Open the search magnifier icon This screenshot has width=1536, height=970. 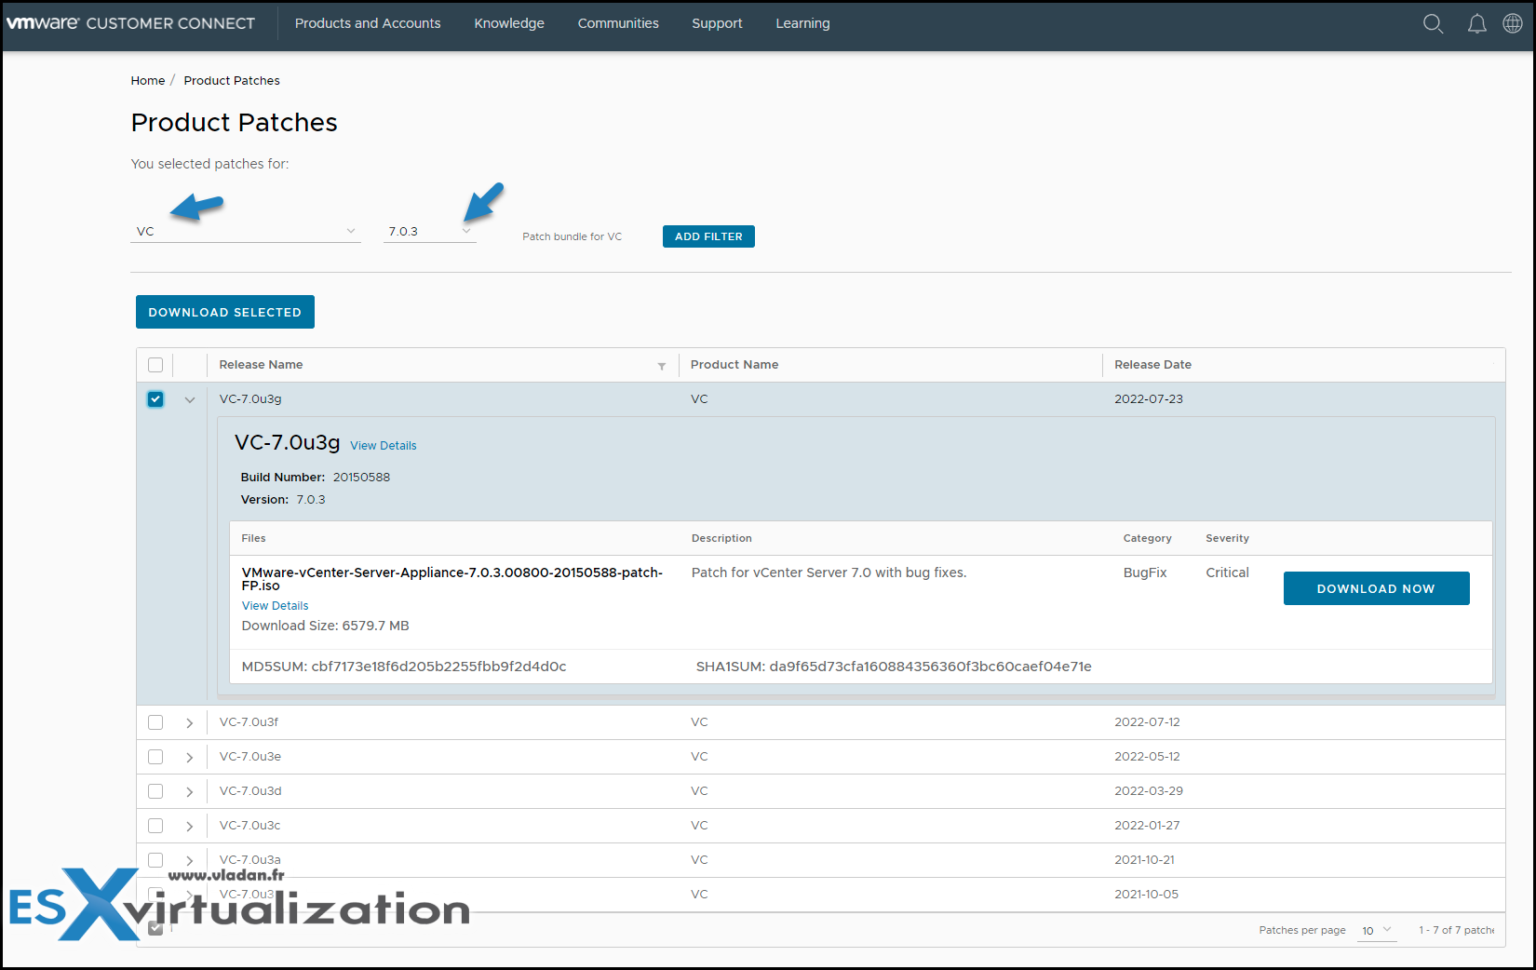(1433, 23)
